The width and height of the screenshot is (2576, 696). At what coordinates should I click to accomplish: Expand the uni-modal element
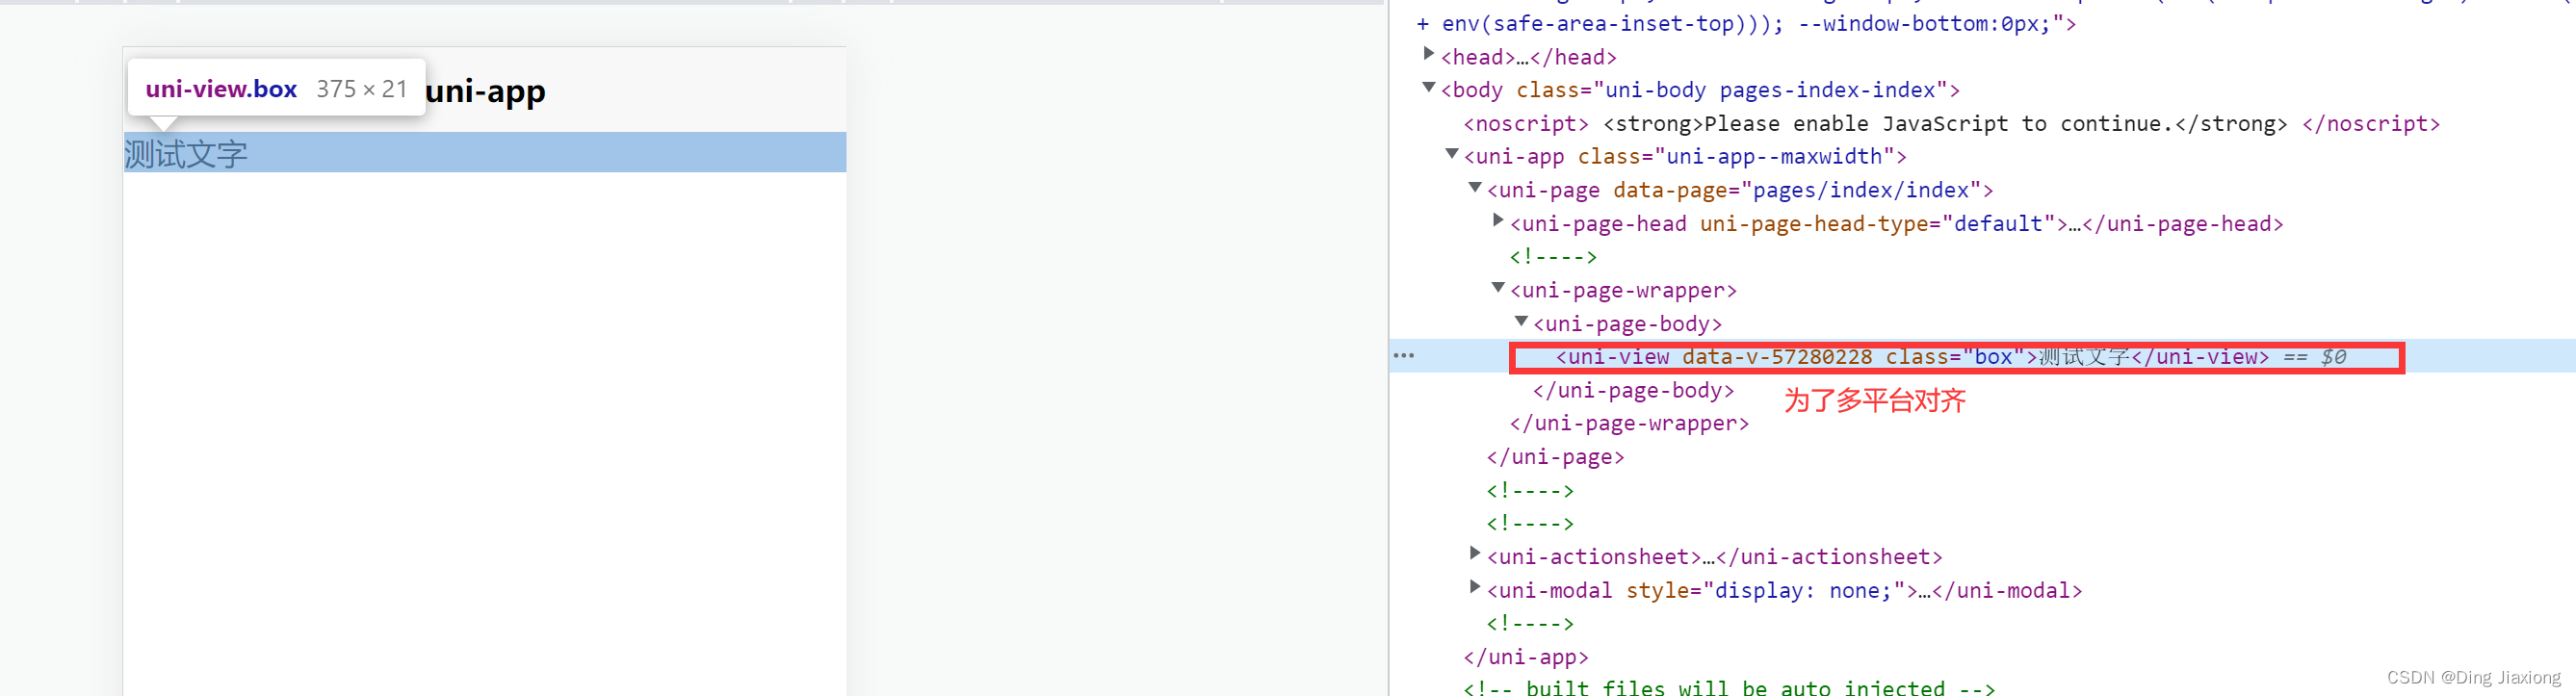[x=1475, y=587]
